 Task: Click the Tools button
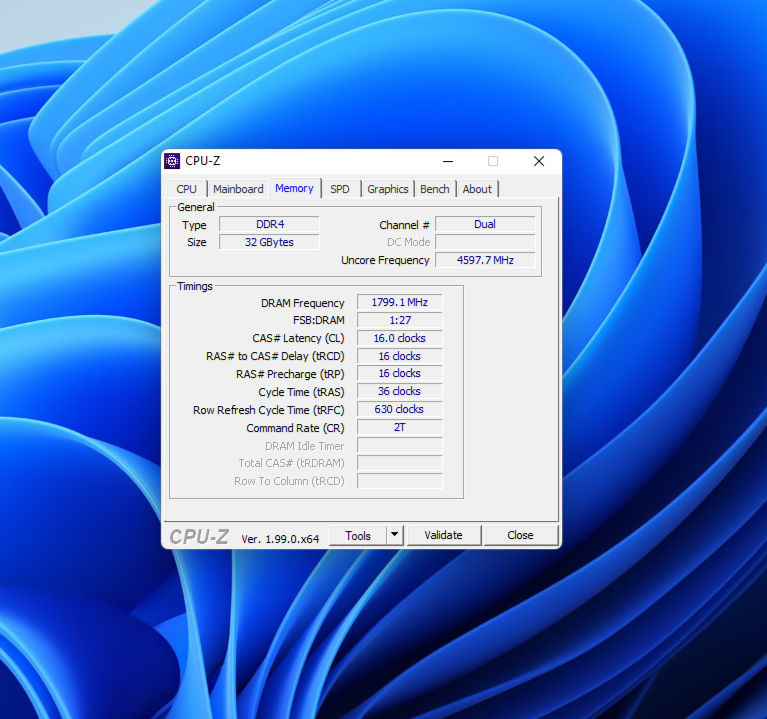[x=358, y=536]
